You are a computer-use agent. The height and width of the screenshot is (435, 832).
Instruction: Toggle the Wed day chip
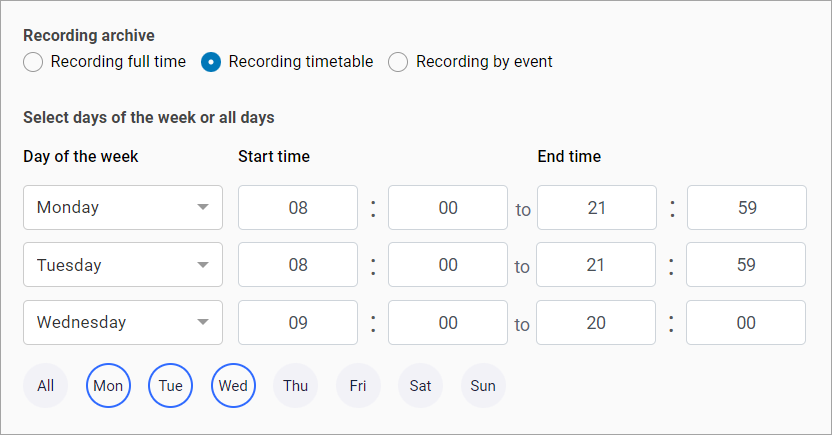click(233, 386)
